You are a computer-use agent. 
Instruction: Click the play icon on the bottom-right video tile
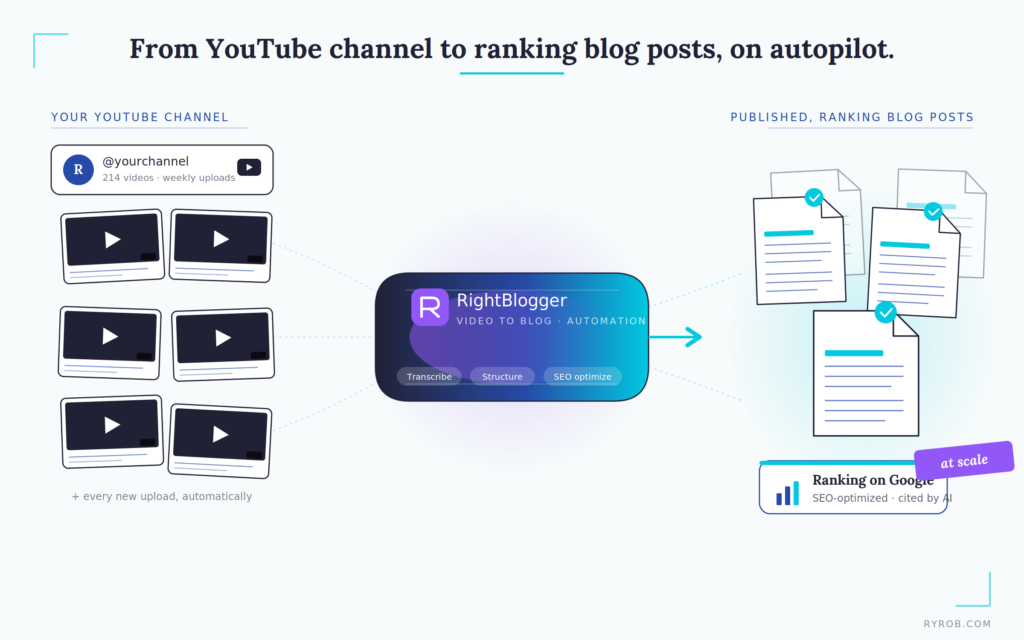[x=219, y=434]
